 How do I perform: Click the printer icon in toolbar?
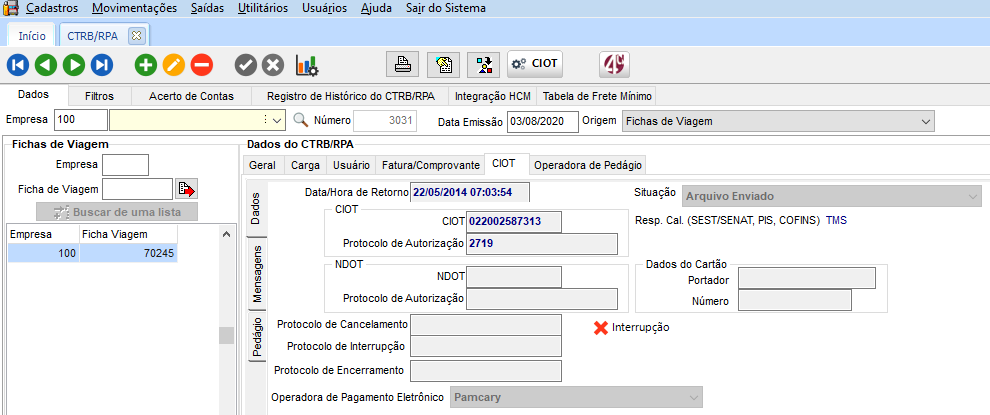403,64
